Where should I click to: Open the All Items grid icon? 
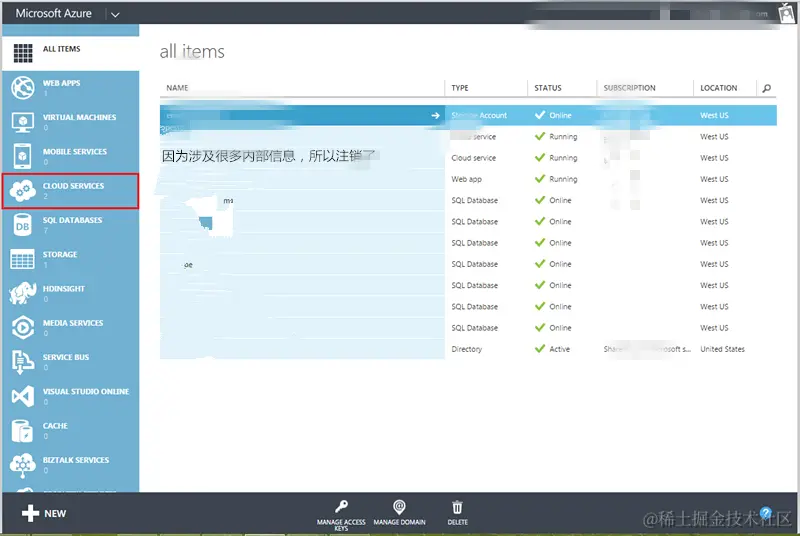[x=23, y=53]
